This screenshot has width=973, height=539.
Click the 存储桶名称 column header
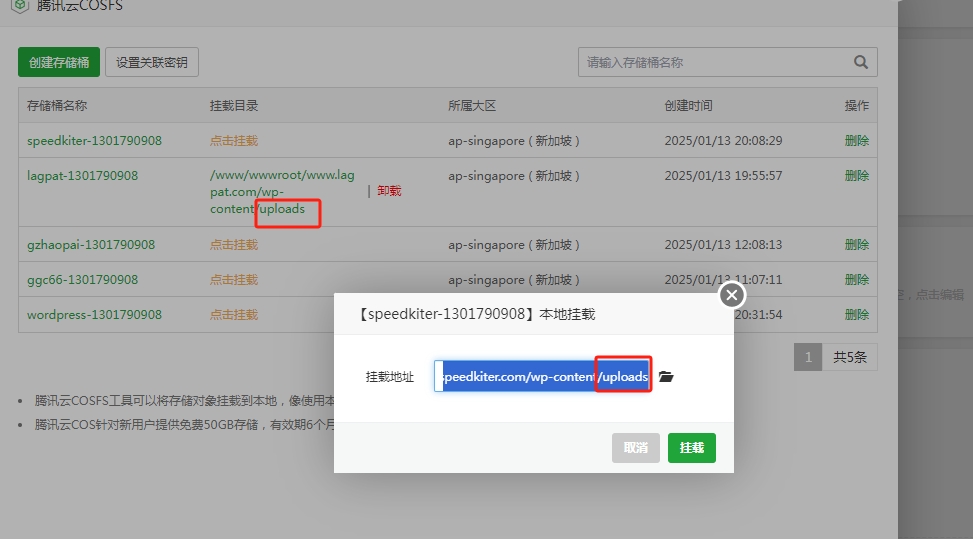57,106
